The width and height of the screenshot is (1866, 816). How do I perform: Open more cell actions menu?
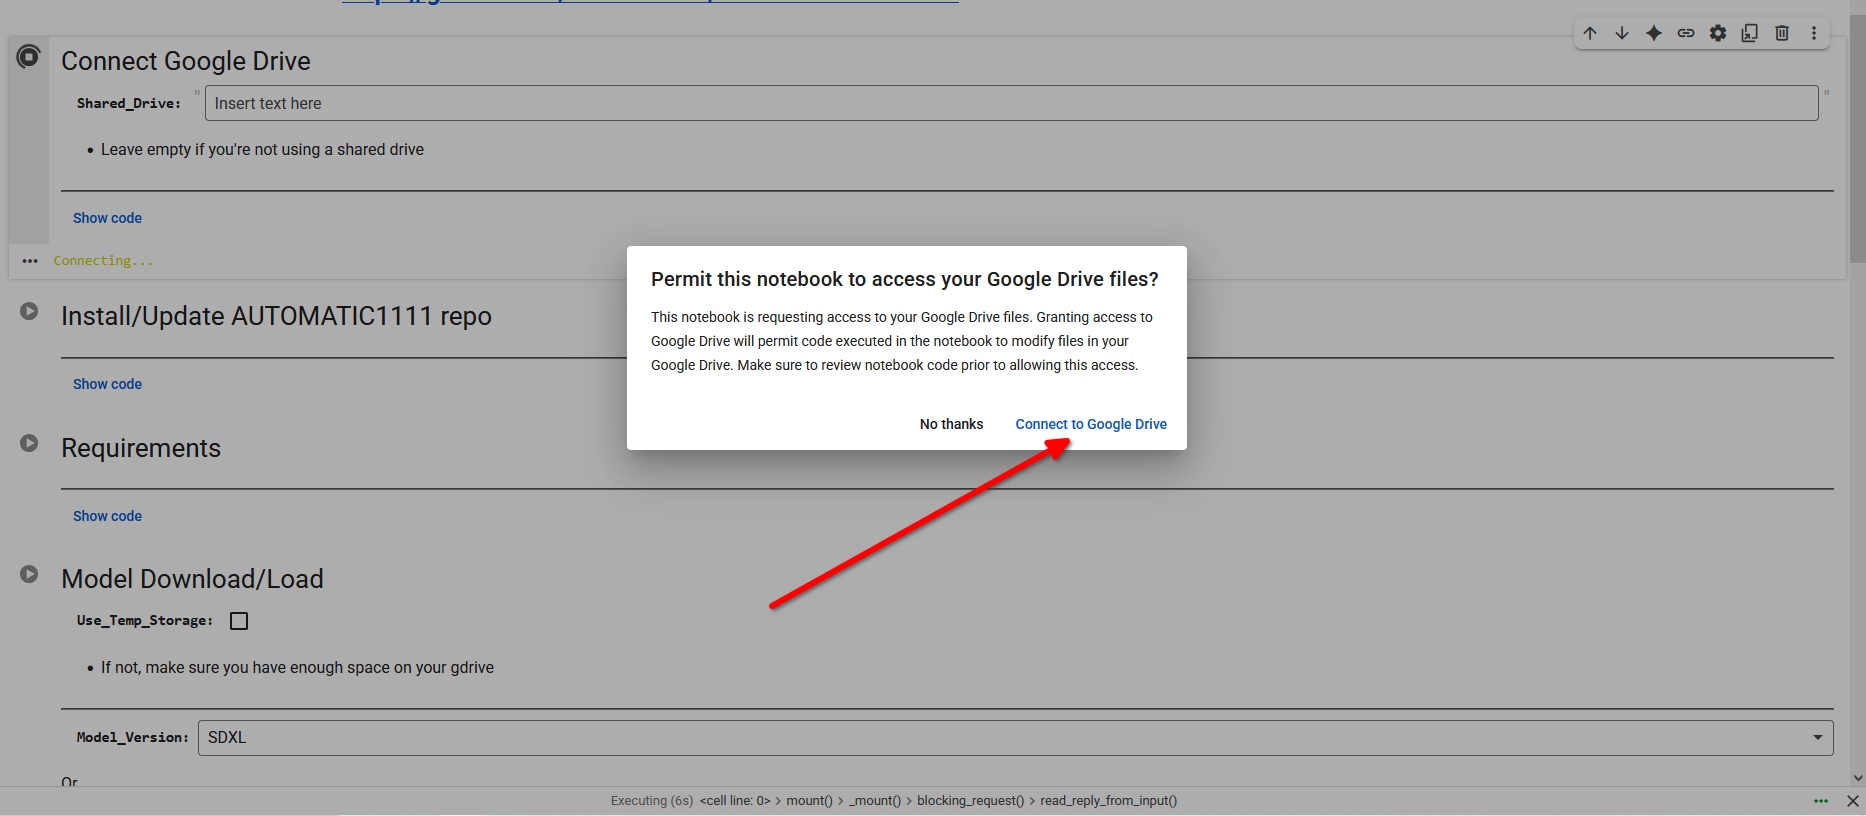1814,33
